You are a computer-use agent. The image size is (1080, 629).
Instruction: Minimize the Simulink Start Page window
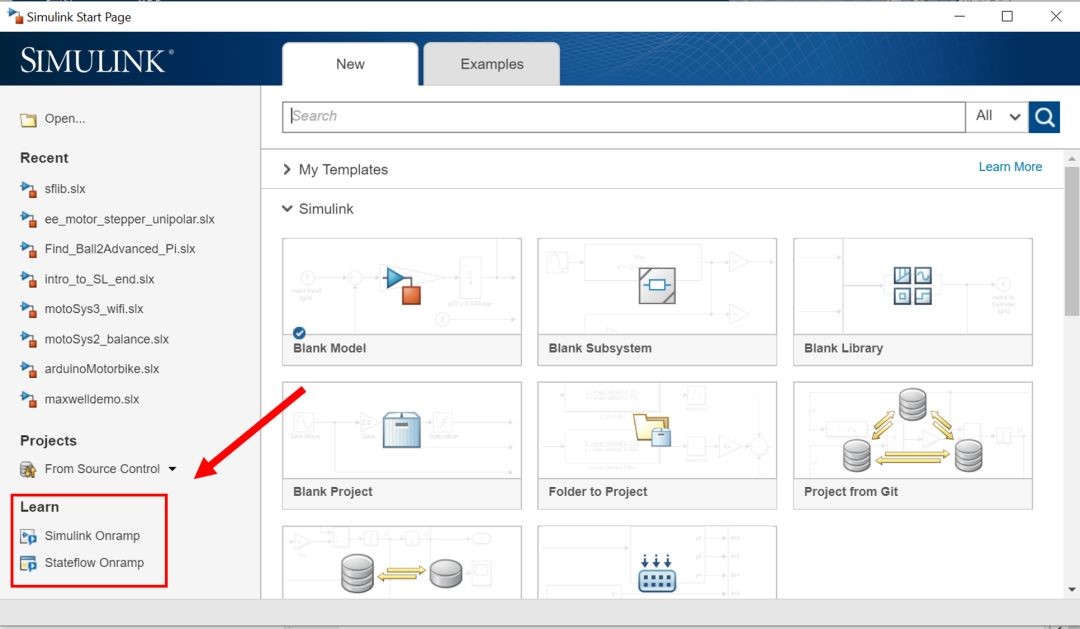959,16
